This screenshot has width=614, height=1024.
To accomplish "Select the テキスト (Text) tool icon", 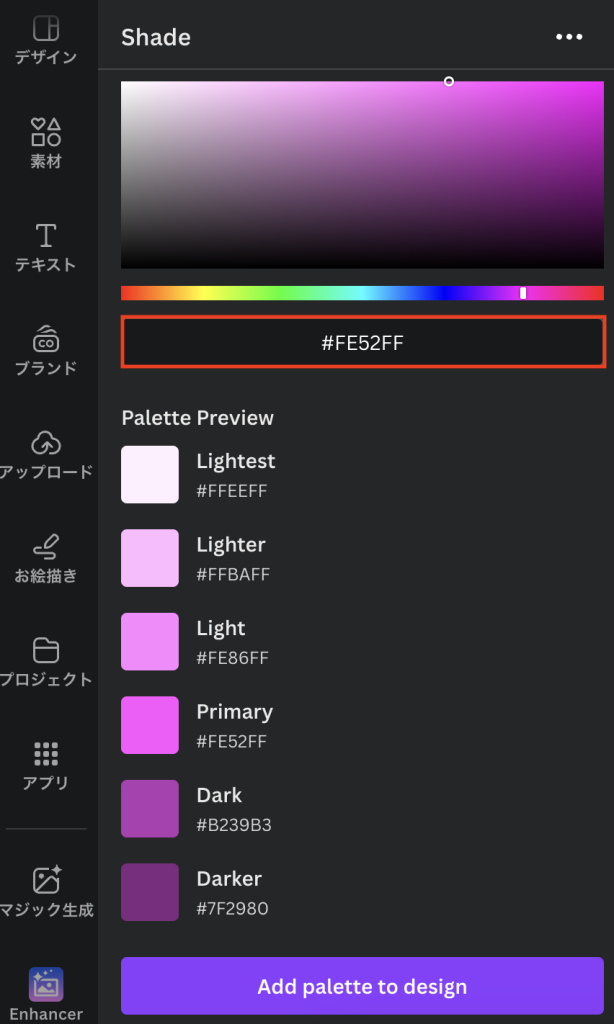I will tap(46, 236).
